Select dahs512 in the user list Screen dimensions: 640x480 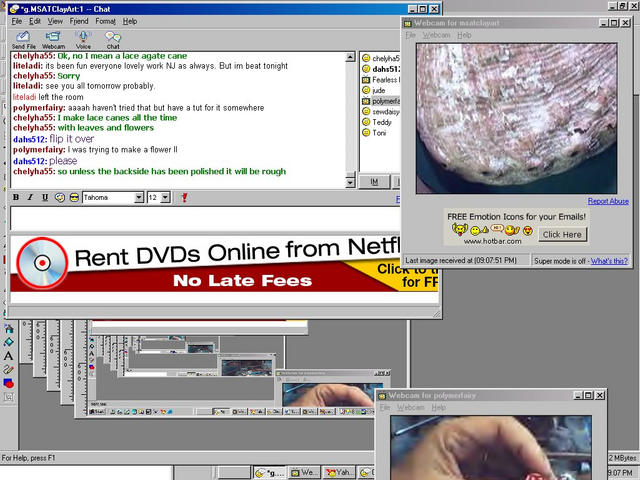(380, 69)
